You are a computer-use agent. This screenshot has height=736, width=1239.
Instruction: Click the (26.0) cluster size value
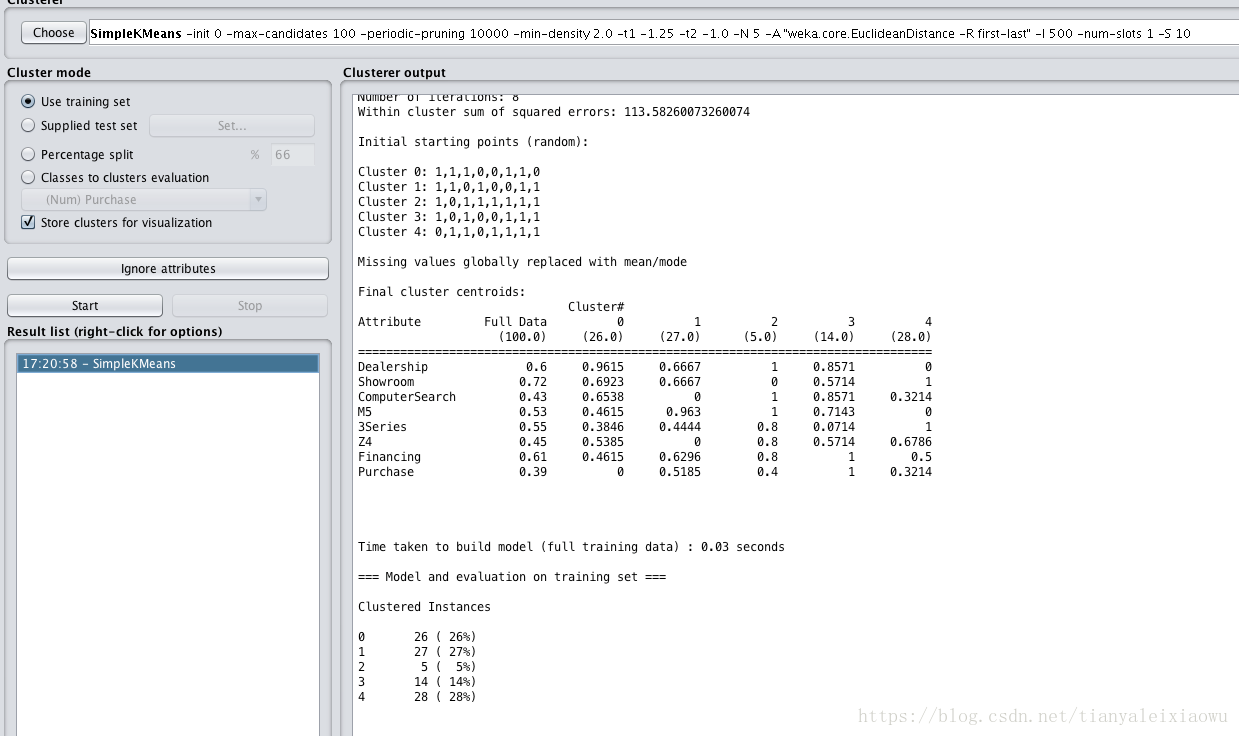click(x=603, y=337)
